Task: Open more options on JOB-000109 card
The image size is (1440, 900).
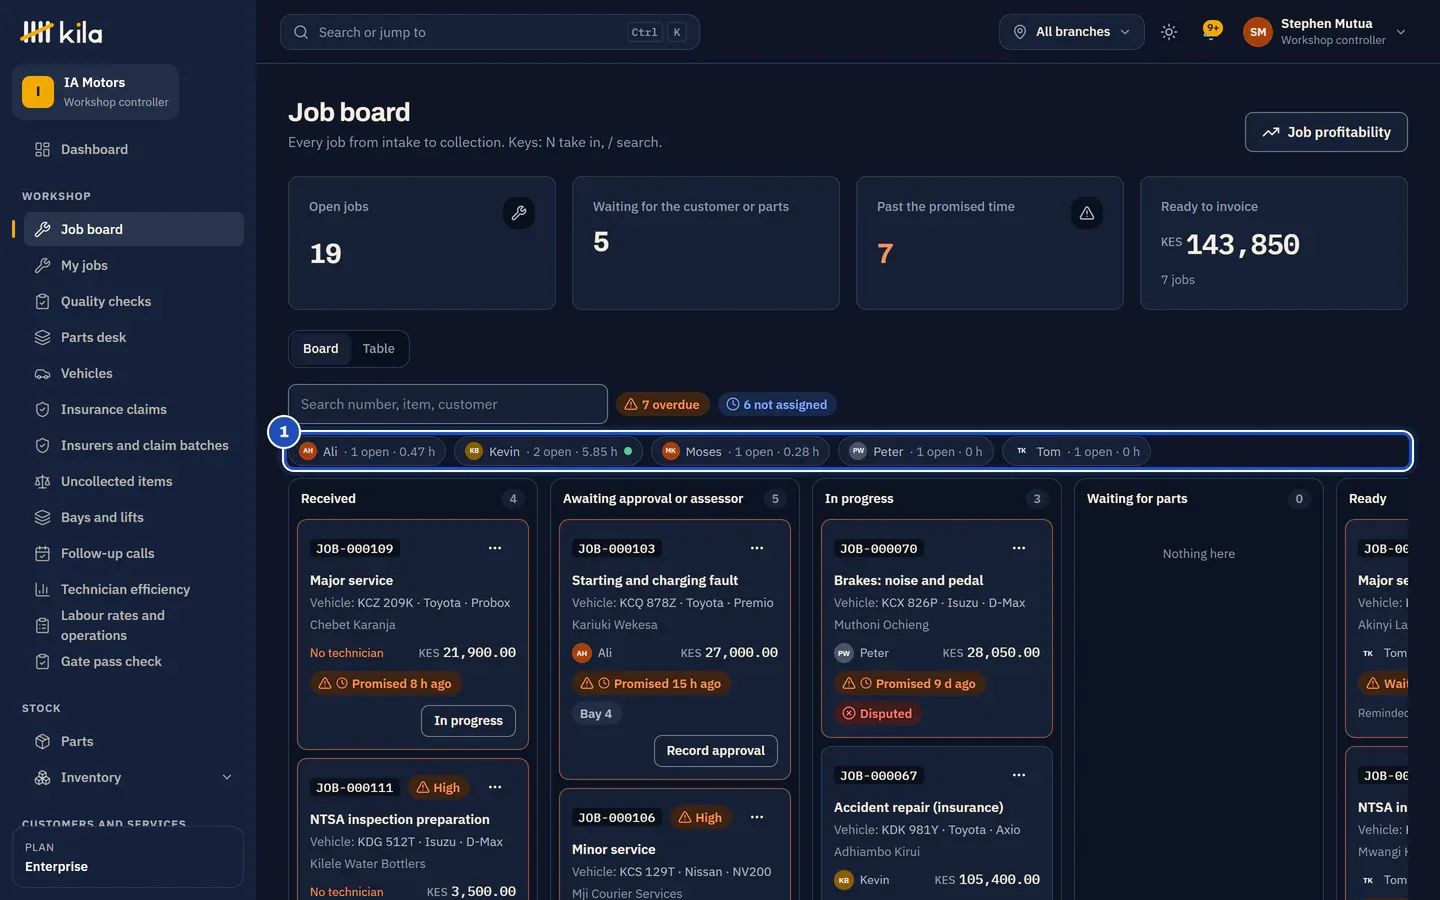Action: (x=495, y=548)
